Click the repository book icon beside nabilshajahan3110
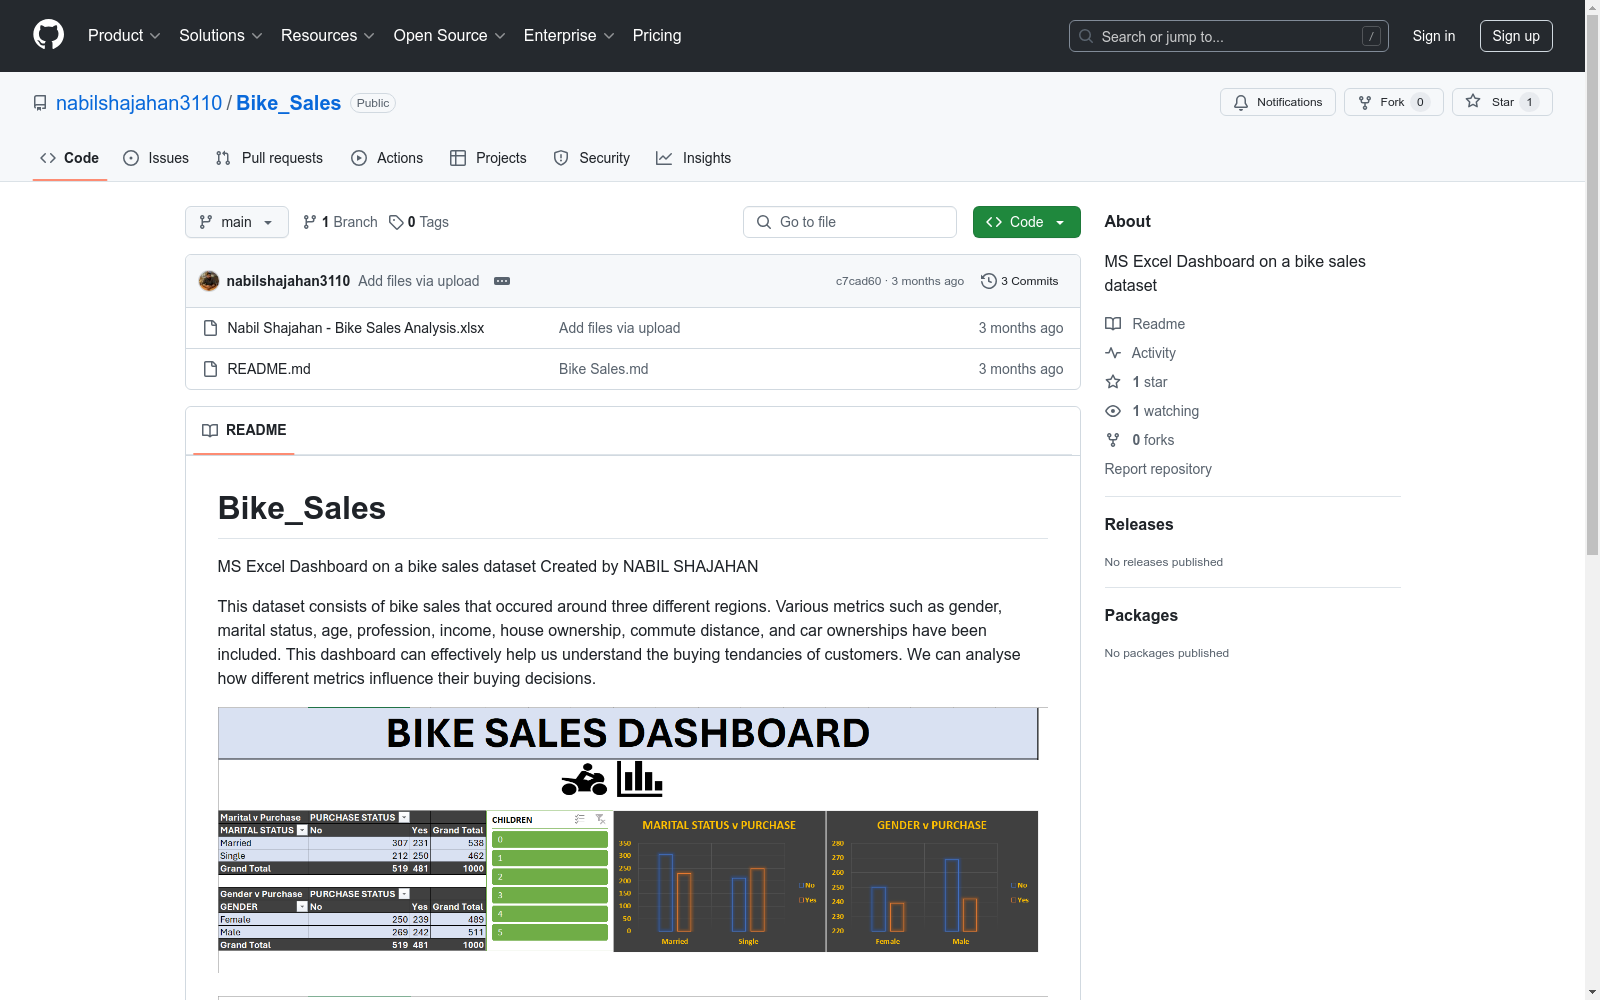The height and width of the screenshot is (1000, 1600). click(40, 103)
